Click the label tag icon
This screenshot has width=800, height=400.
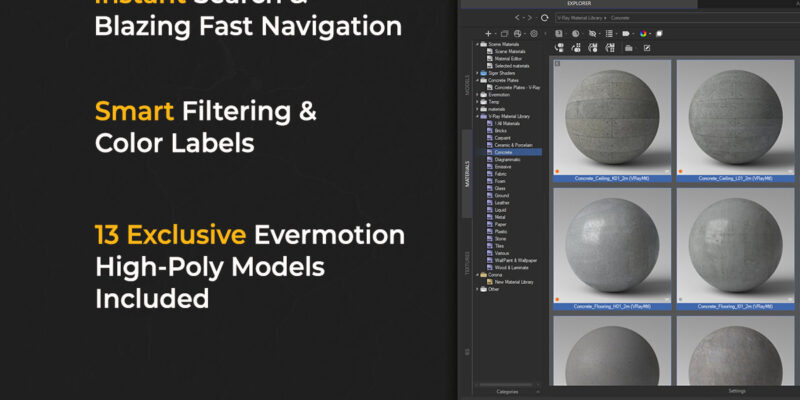[x=626, y=34]
